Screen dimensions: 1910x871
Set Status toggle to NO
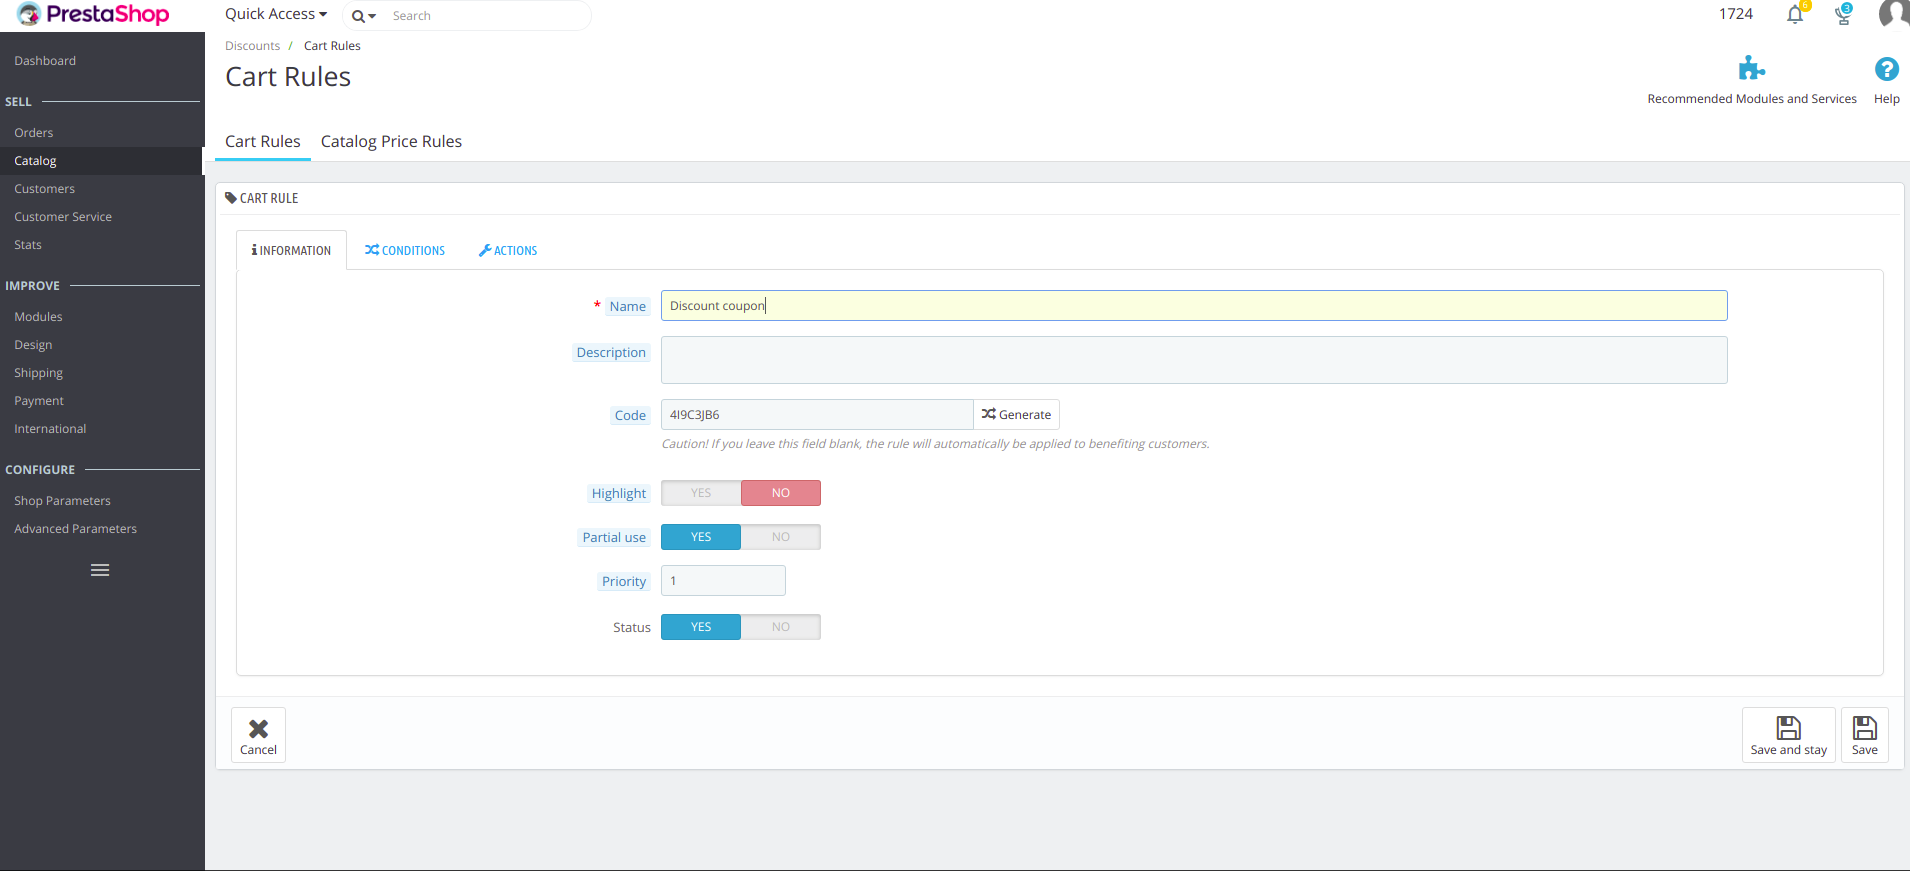[780, 627]
